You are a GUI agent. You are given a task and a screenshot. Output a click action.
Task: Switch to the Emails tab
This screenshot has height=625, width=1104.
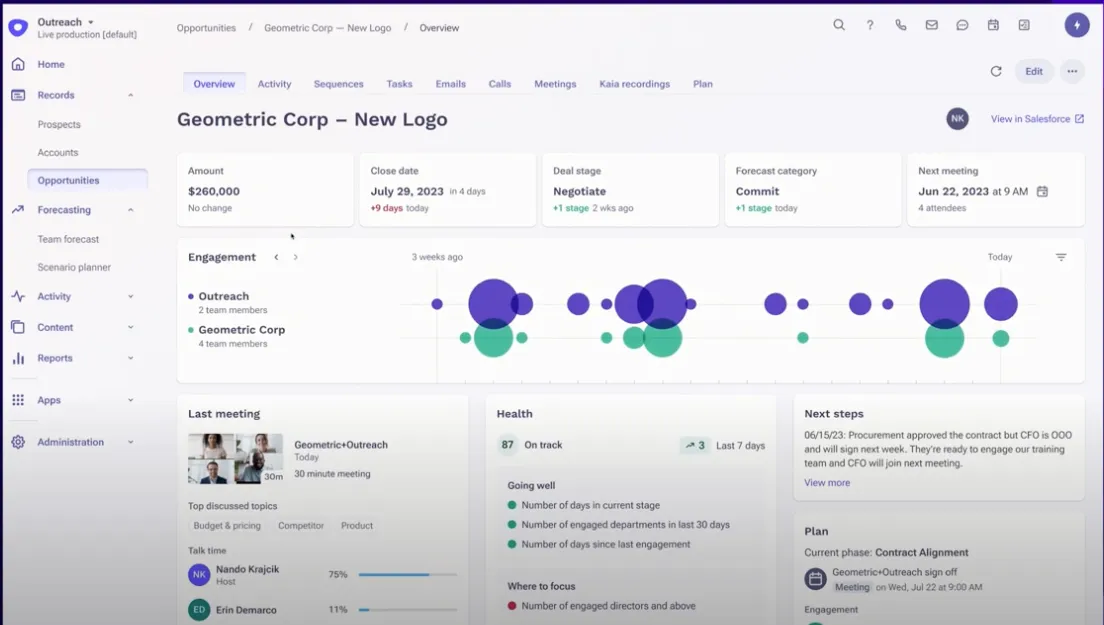[451, 84]
